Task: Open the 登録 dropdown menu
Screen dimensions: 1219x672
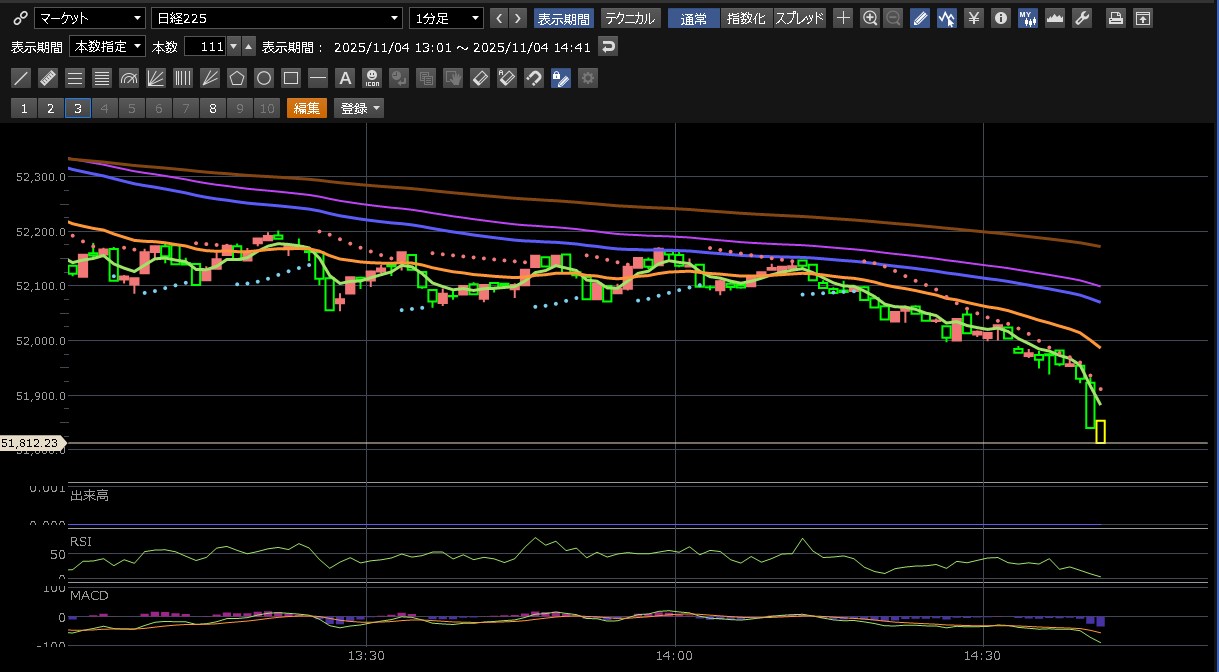Action: 360,108
